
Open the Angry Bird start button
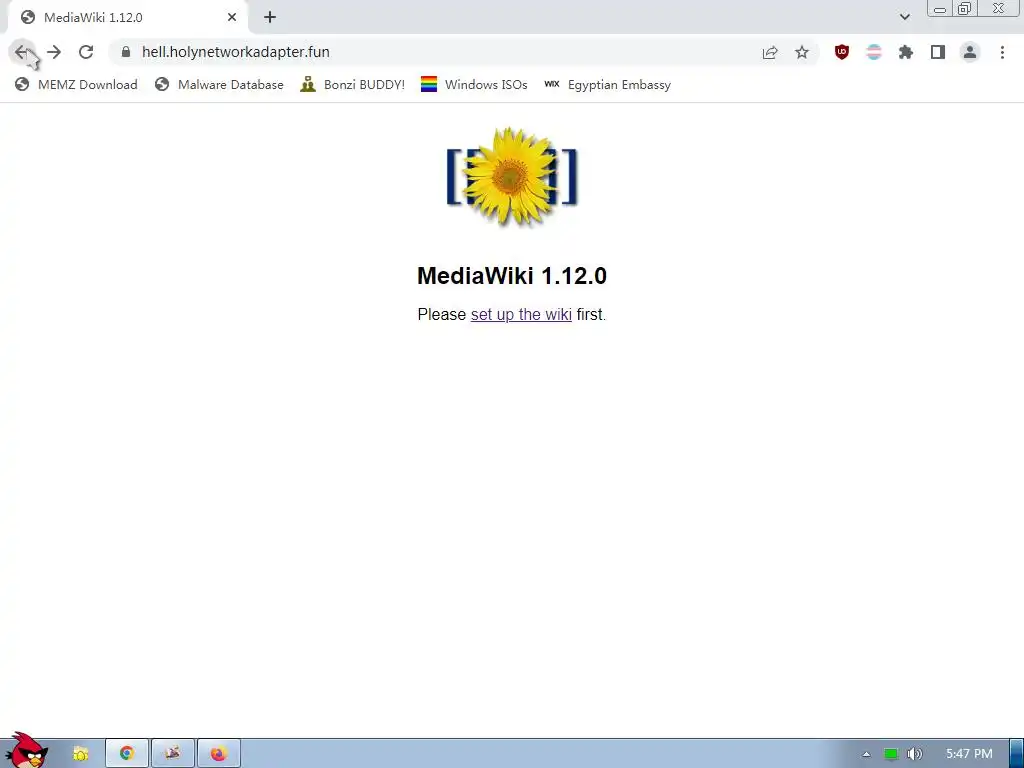click(x=26, y=751)
